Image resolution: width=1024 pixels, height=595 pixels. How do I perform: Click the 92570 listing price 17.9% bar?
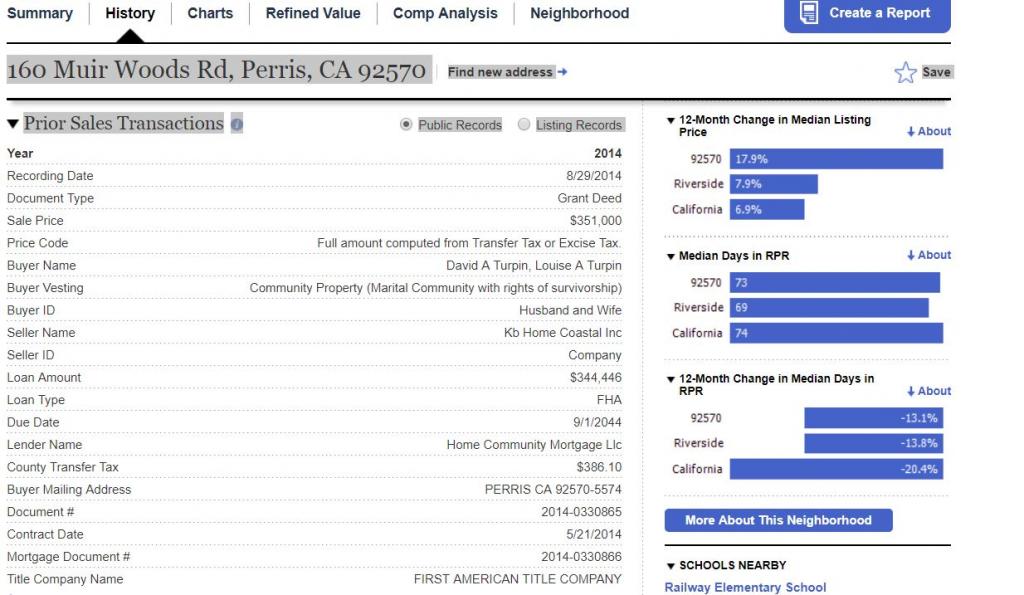(836, 159)
